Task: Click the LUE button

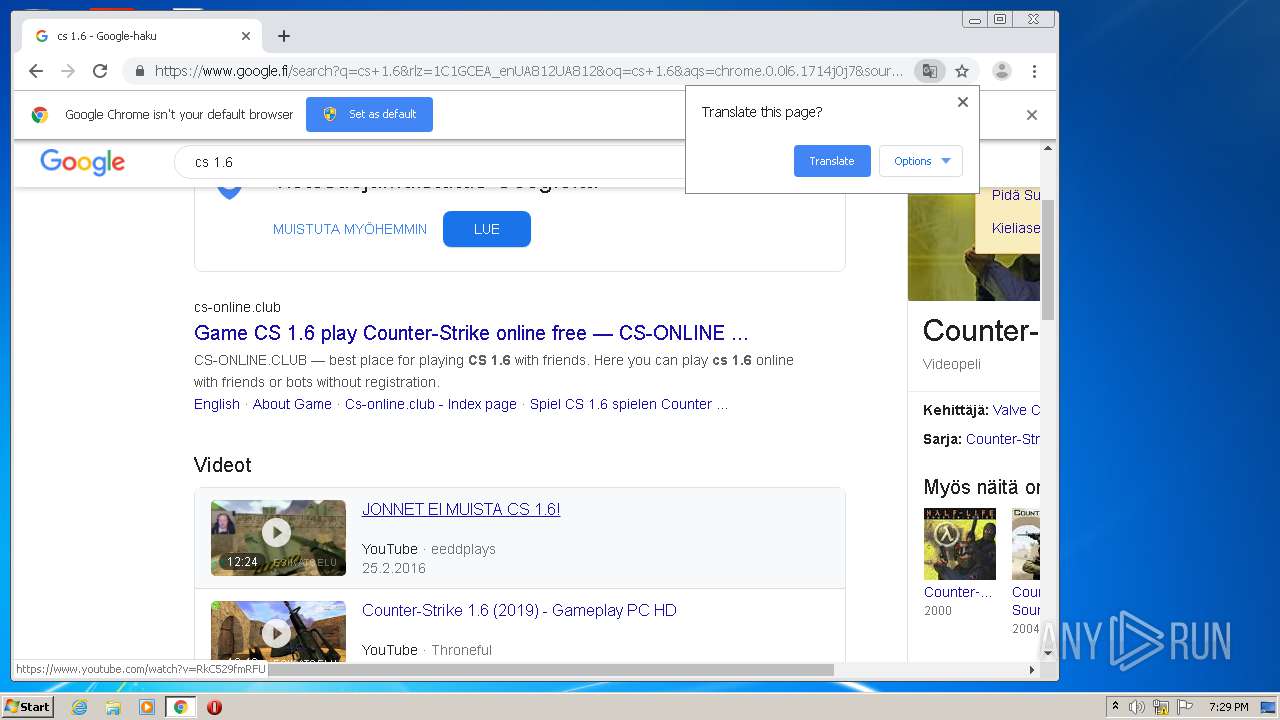Action: 487,229
